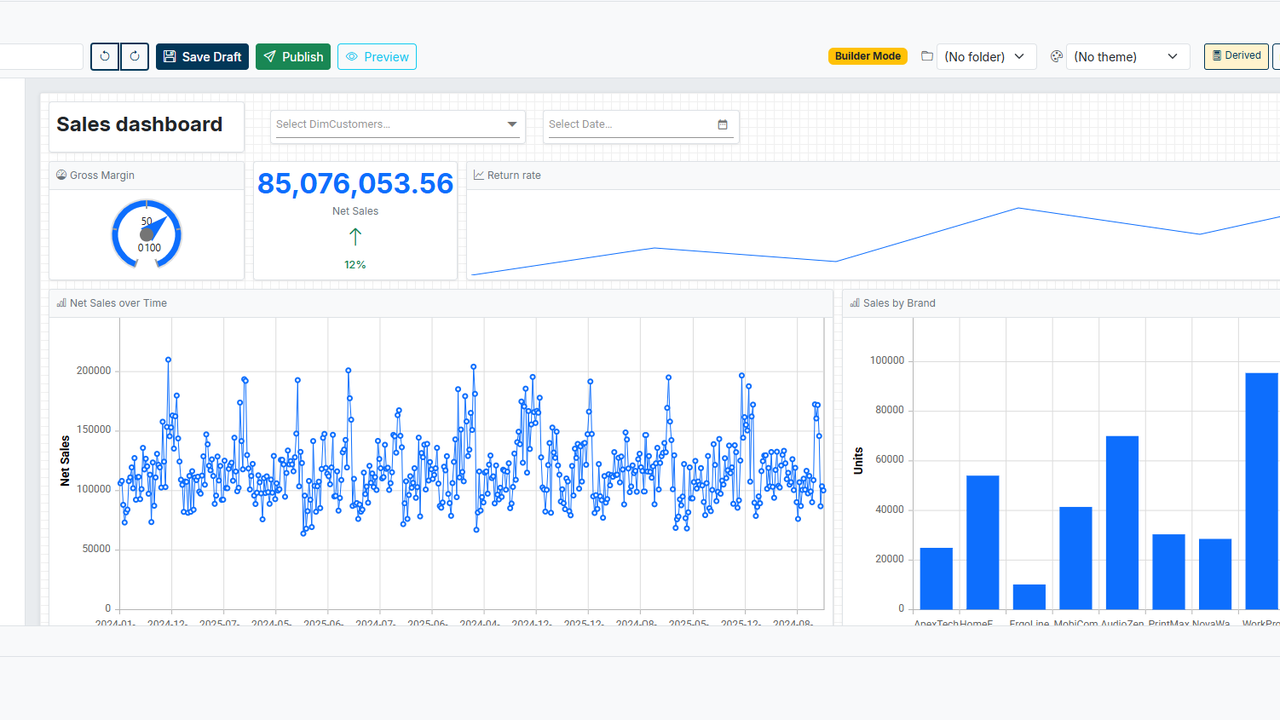The height and width of the screenshot is (720, 1280).
Task: Click the Net Sales caption under the total
Action: [355, 211]
